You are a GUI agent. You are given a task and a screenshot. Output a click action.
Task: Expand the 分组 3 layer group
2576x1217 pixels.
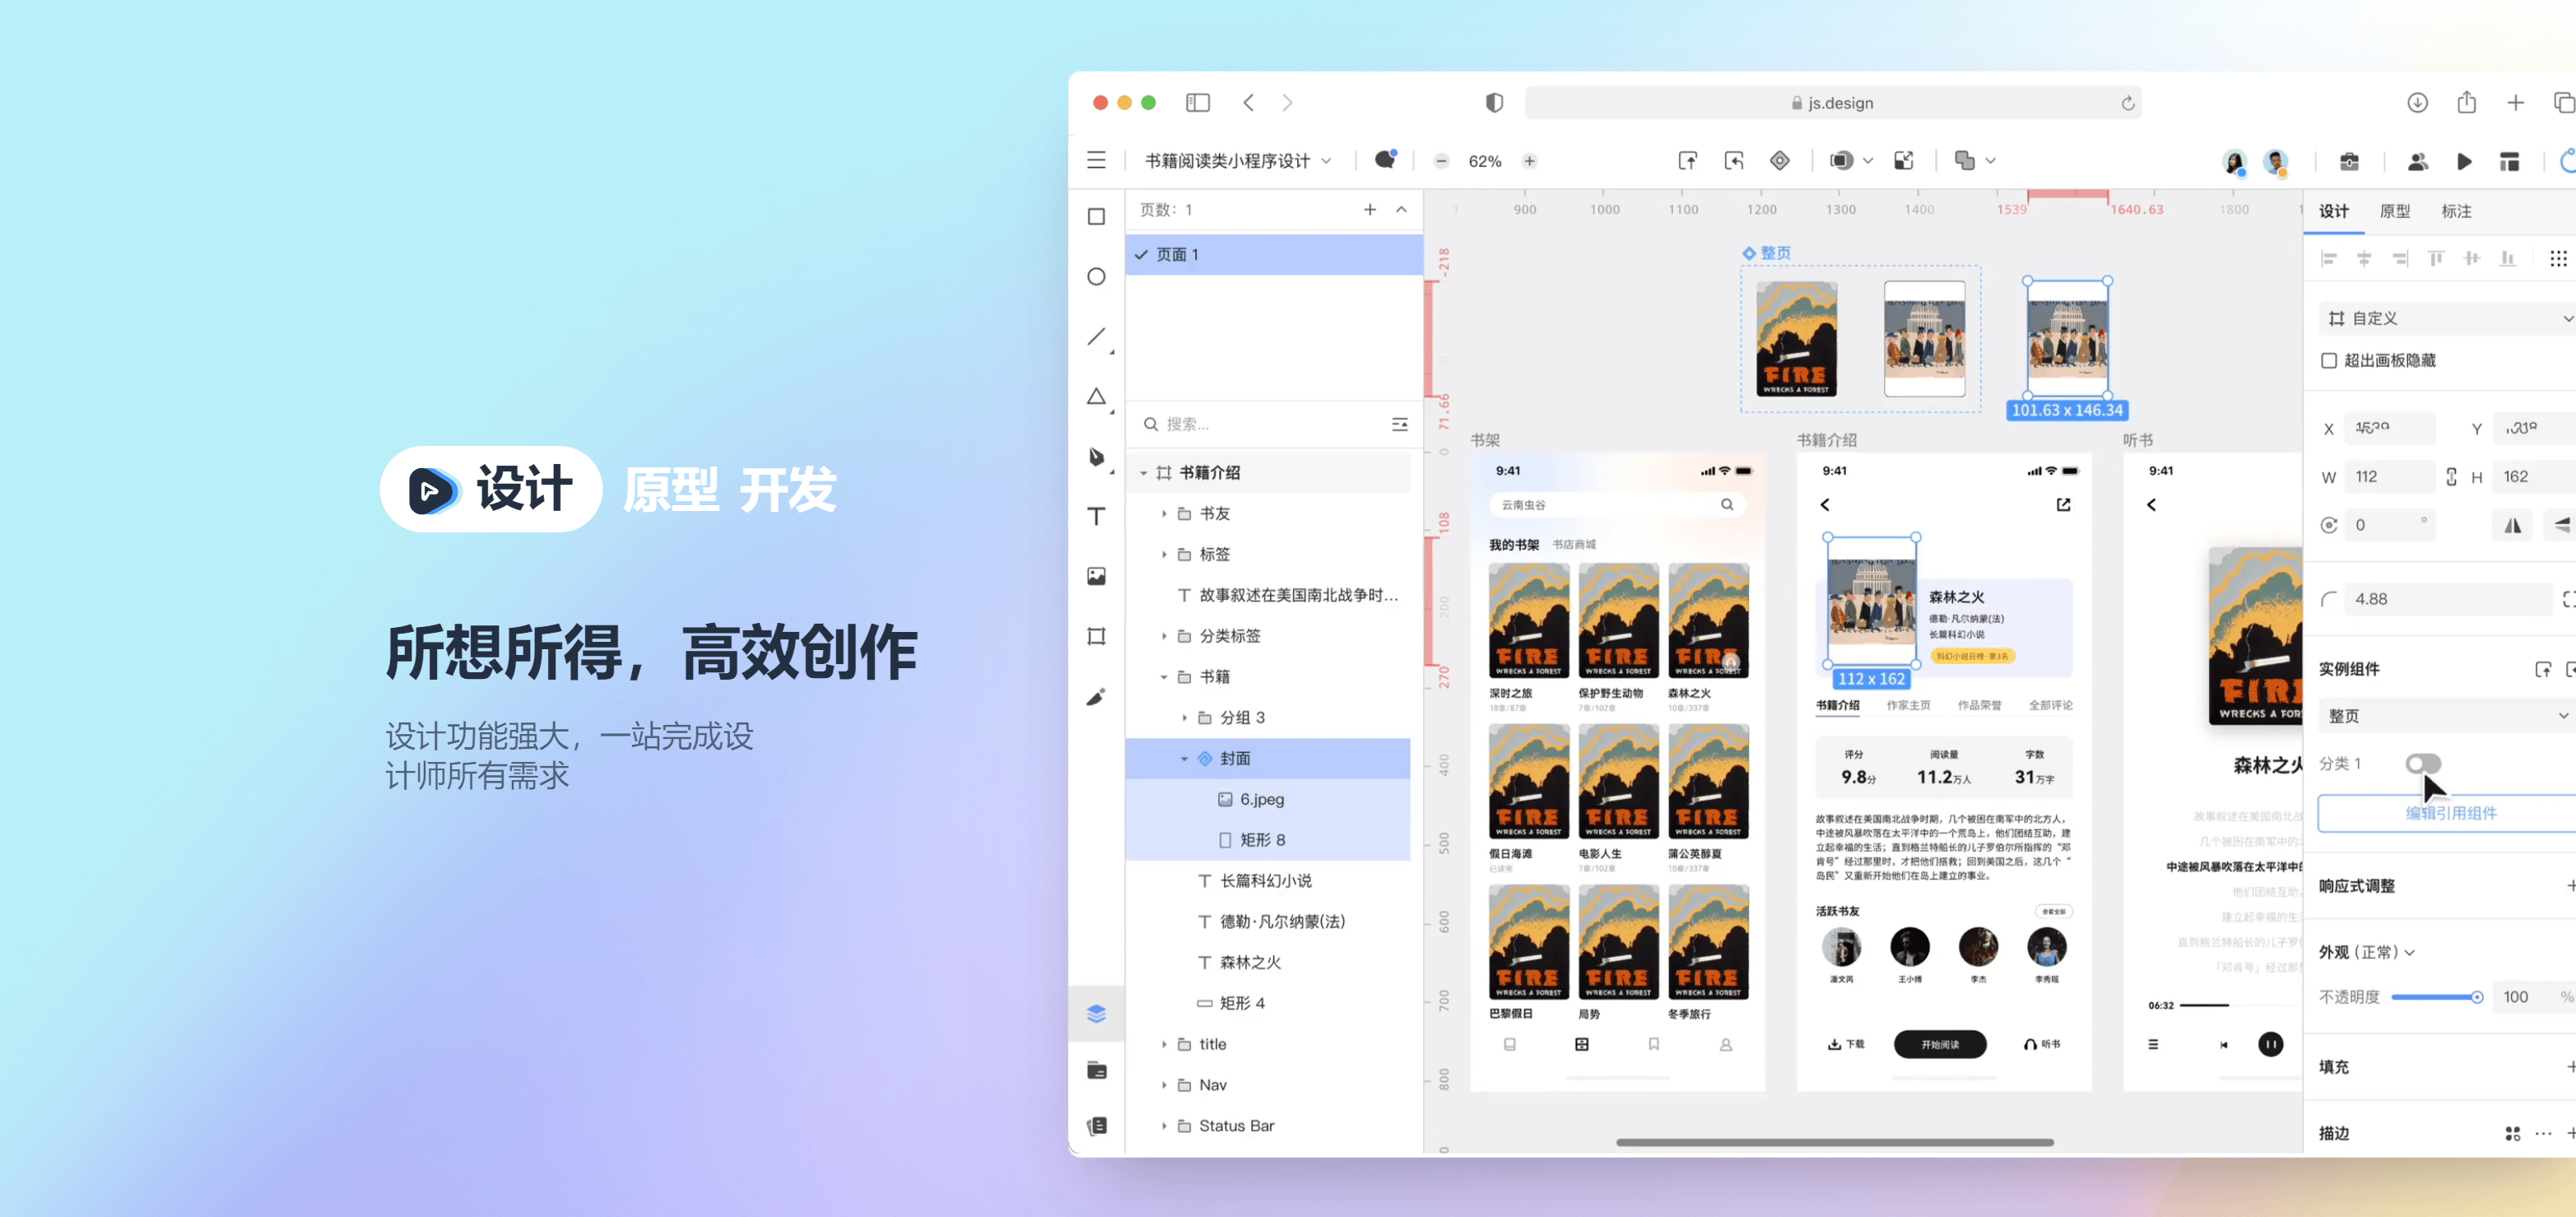1185,717
